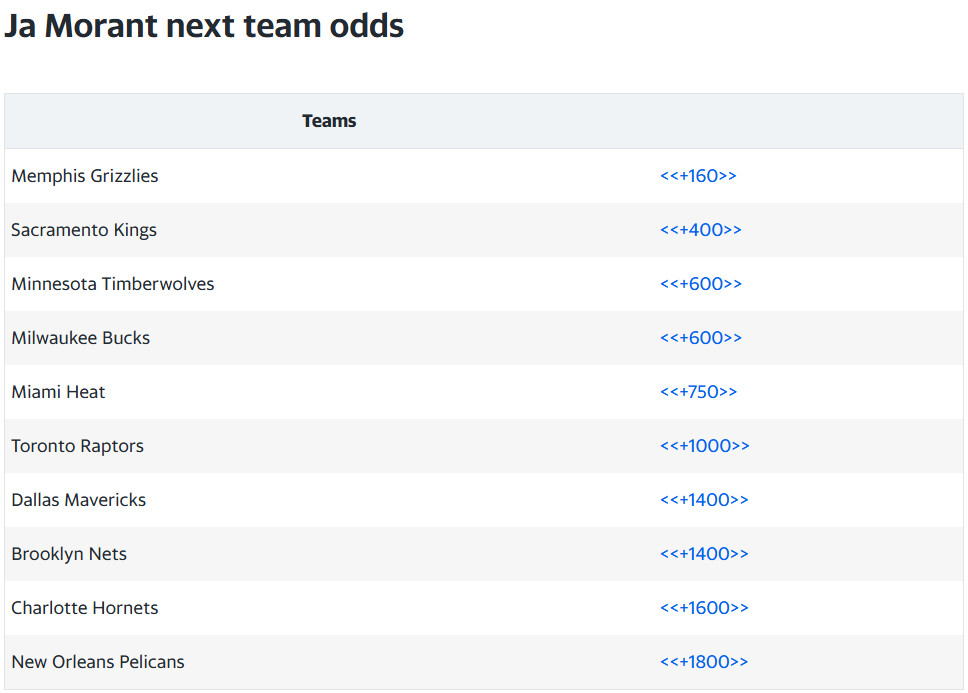
Task: Click the Ja Morant next team odds heading
Action: tap(204, 25)
